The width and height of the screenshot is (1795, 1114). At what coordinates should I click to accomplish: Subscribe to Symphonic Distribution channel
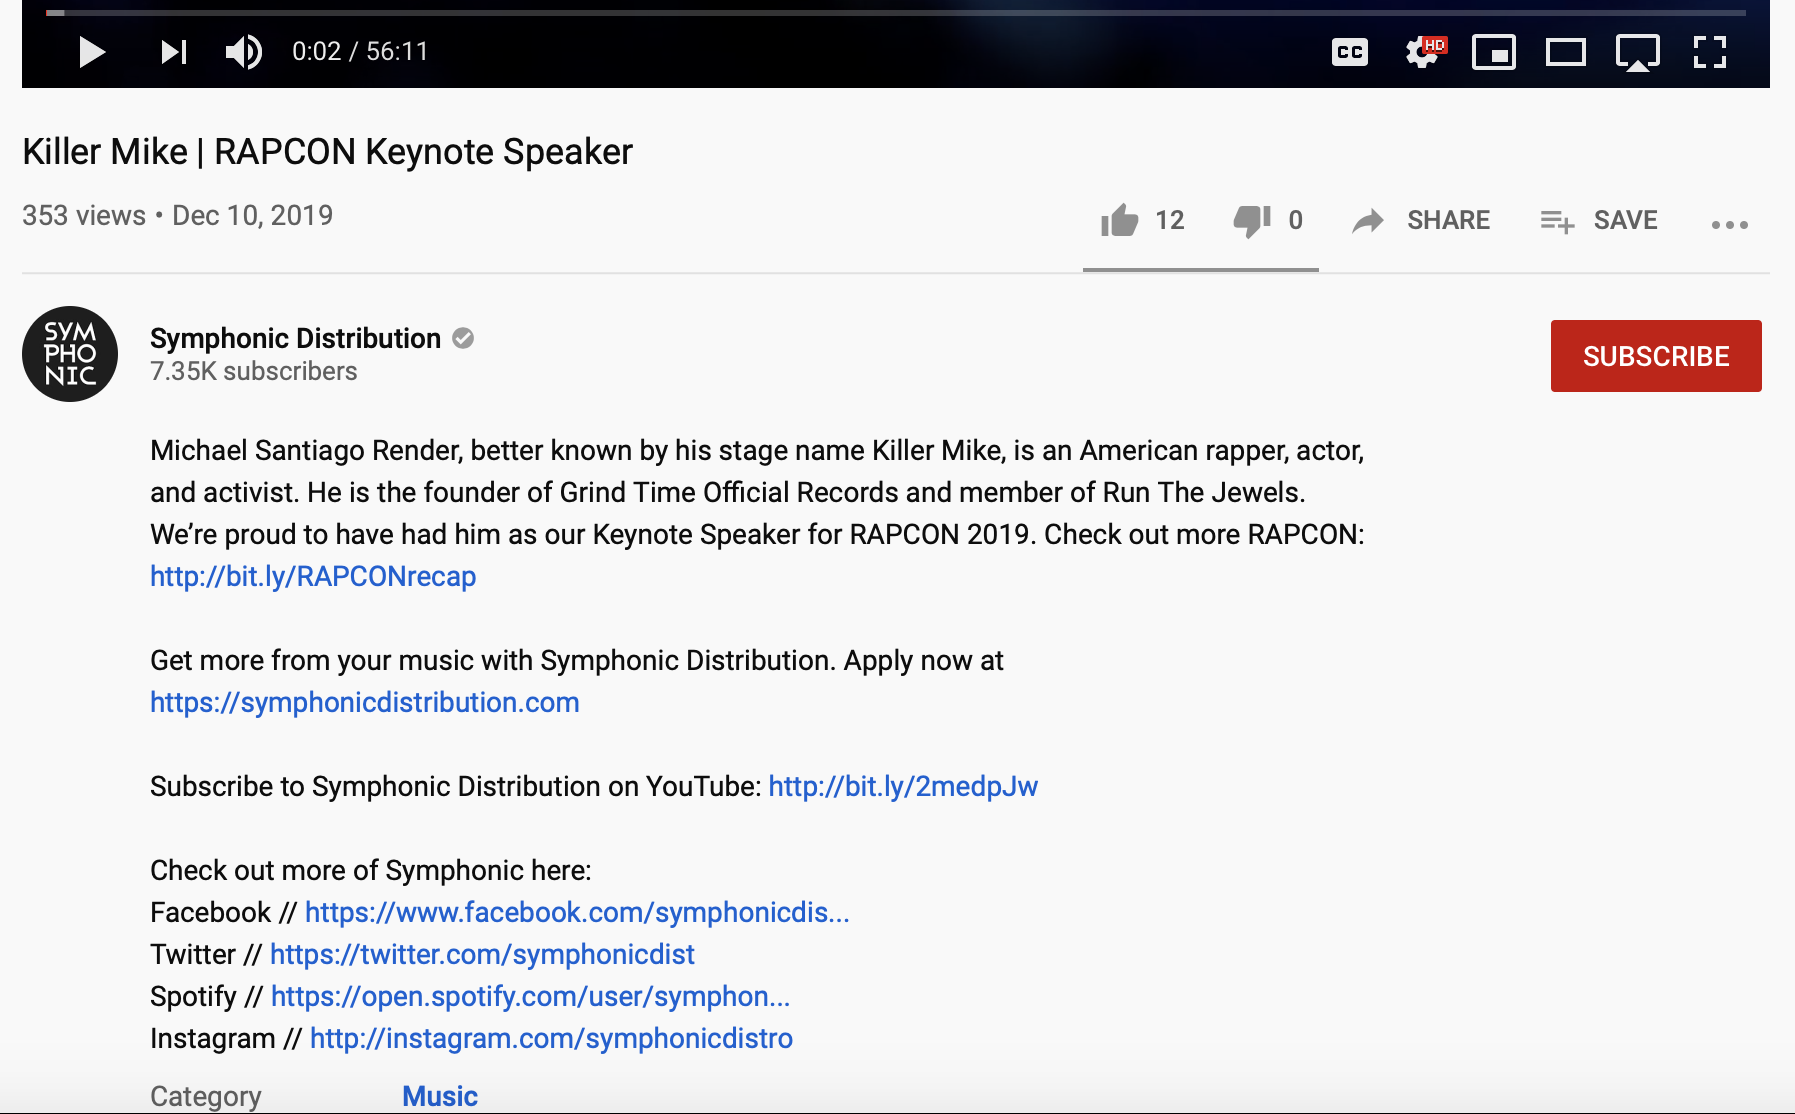tap(1655, 356)
